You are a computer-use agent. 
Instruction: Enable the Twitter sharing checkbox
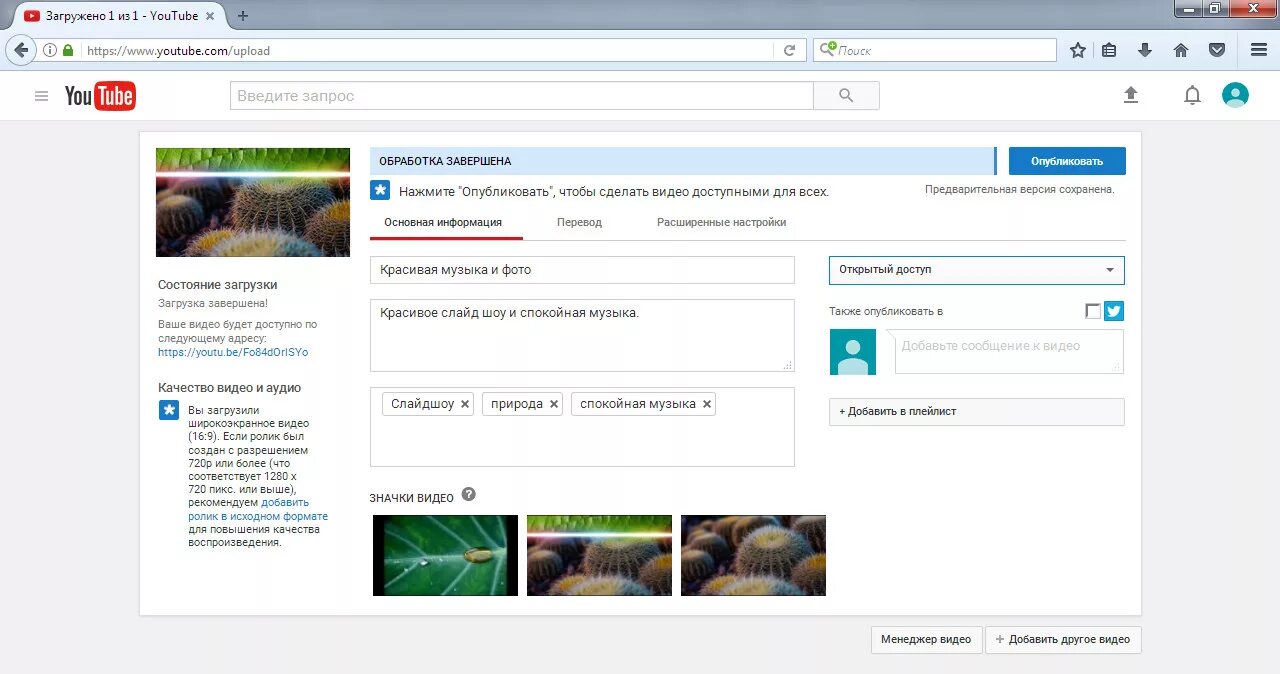(x=1093, y=311)
